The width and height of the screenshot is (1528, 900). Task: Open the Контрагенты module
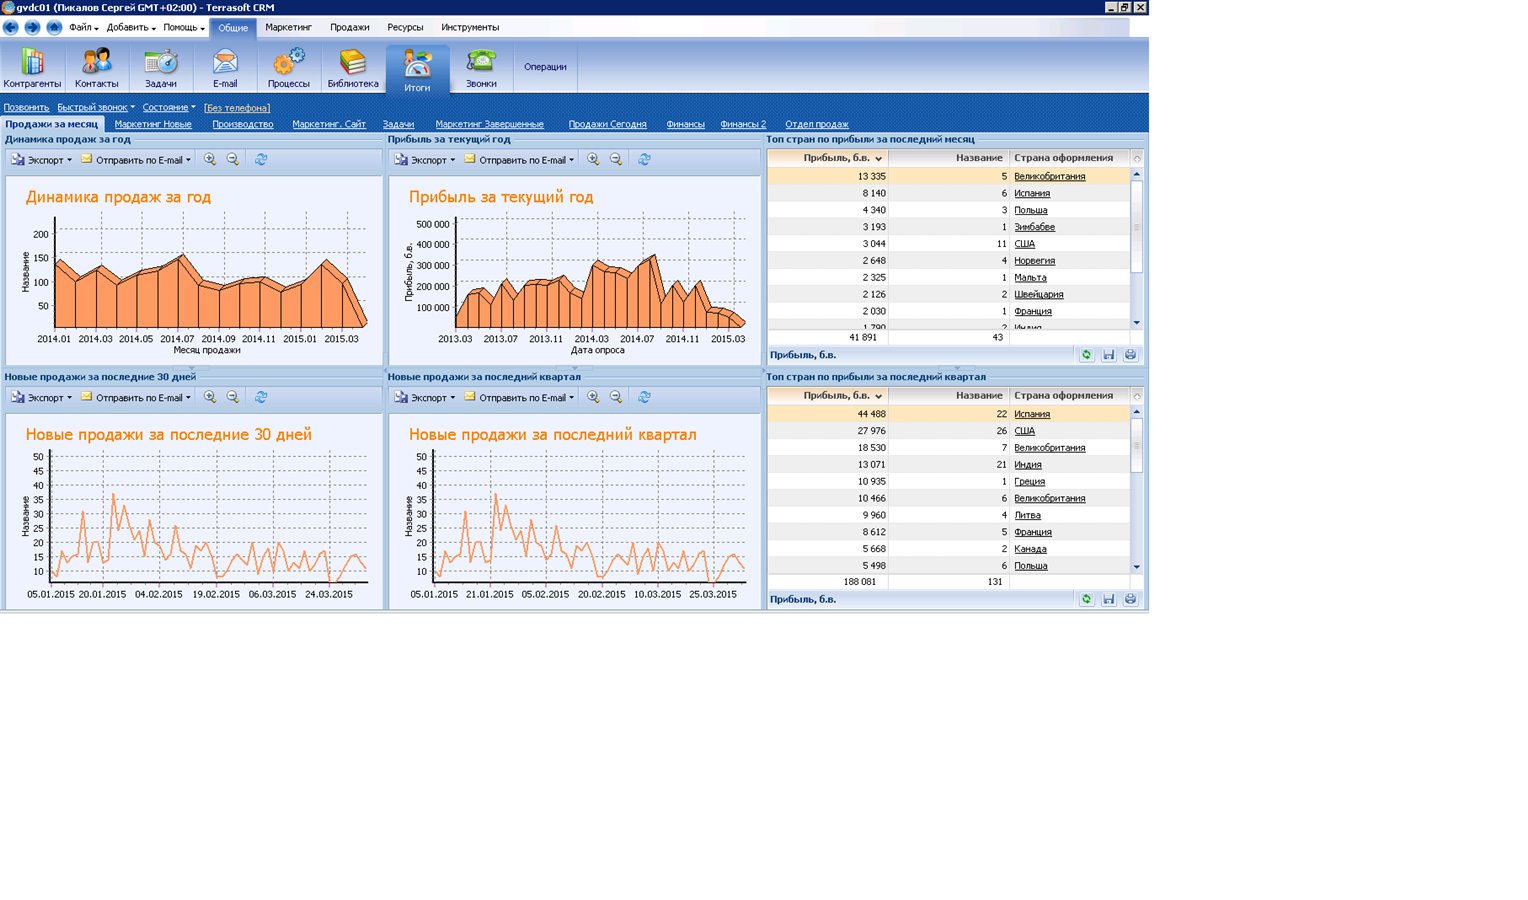(x=32, y=68)
